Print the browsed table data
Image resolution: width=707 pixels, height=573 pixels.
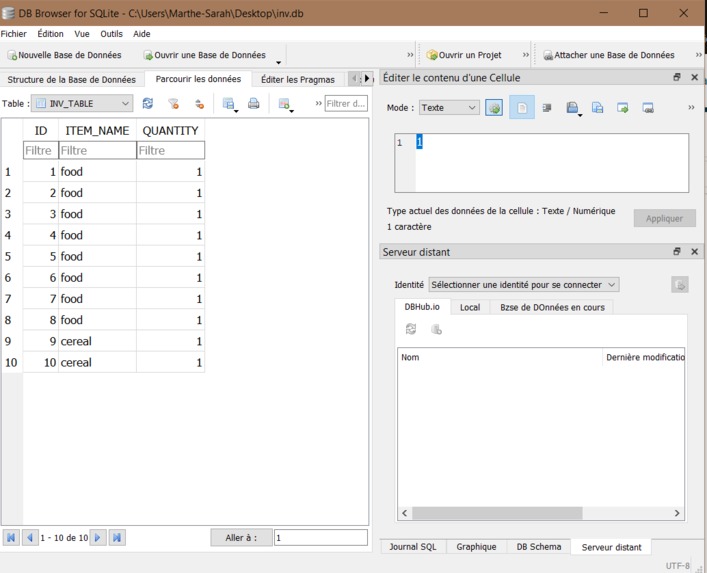click(x=254, y=104)
